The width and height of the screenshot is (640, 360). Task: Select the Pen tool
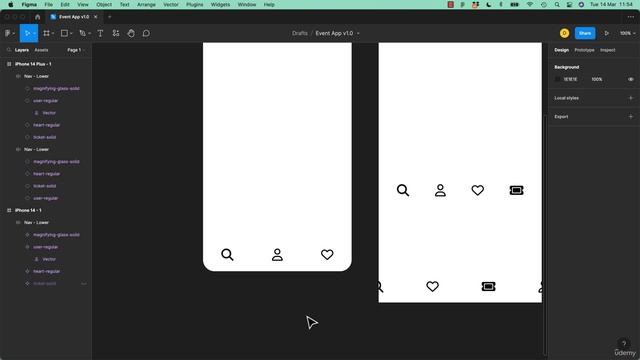tap(82, 33)
